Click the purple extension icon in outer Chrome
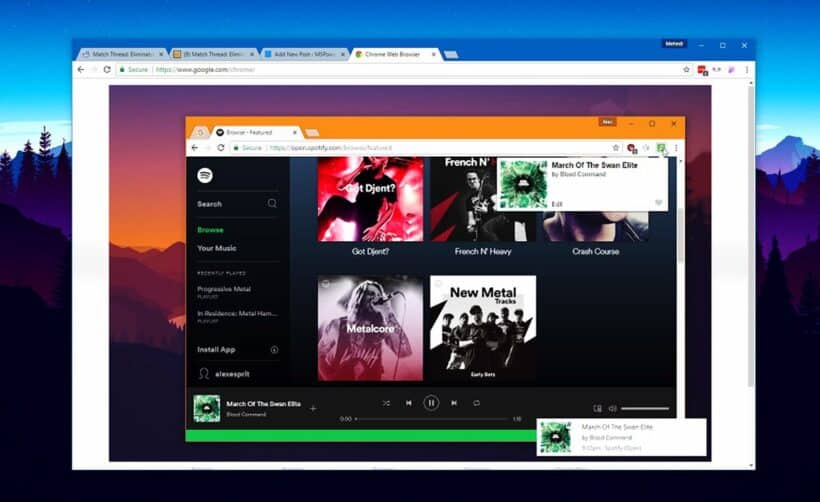Screen dimensions: 820x502 pos(732,70)
